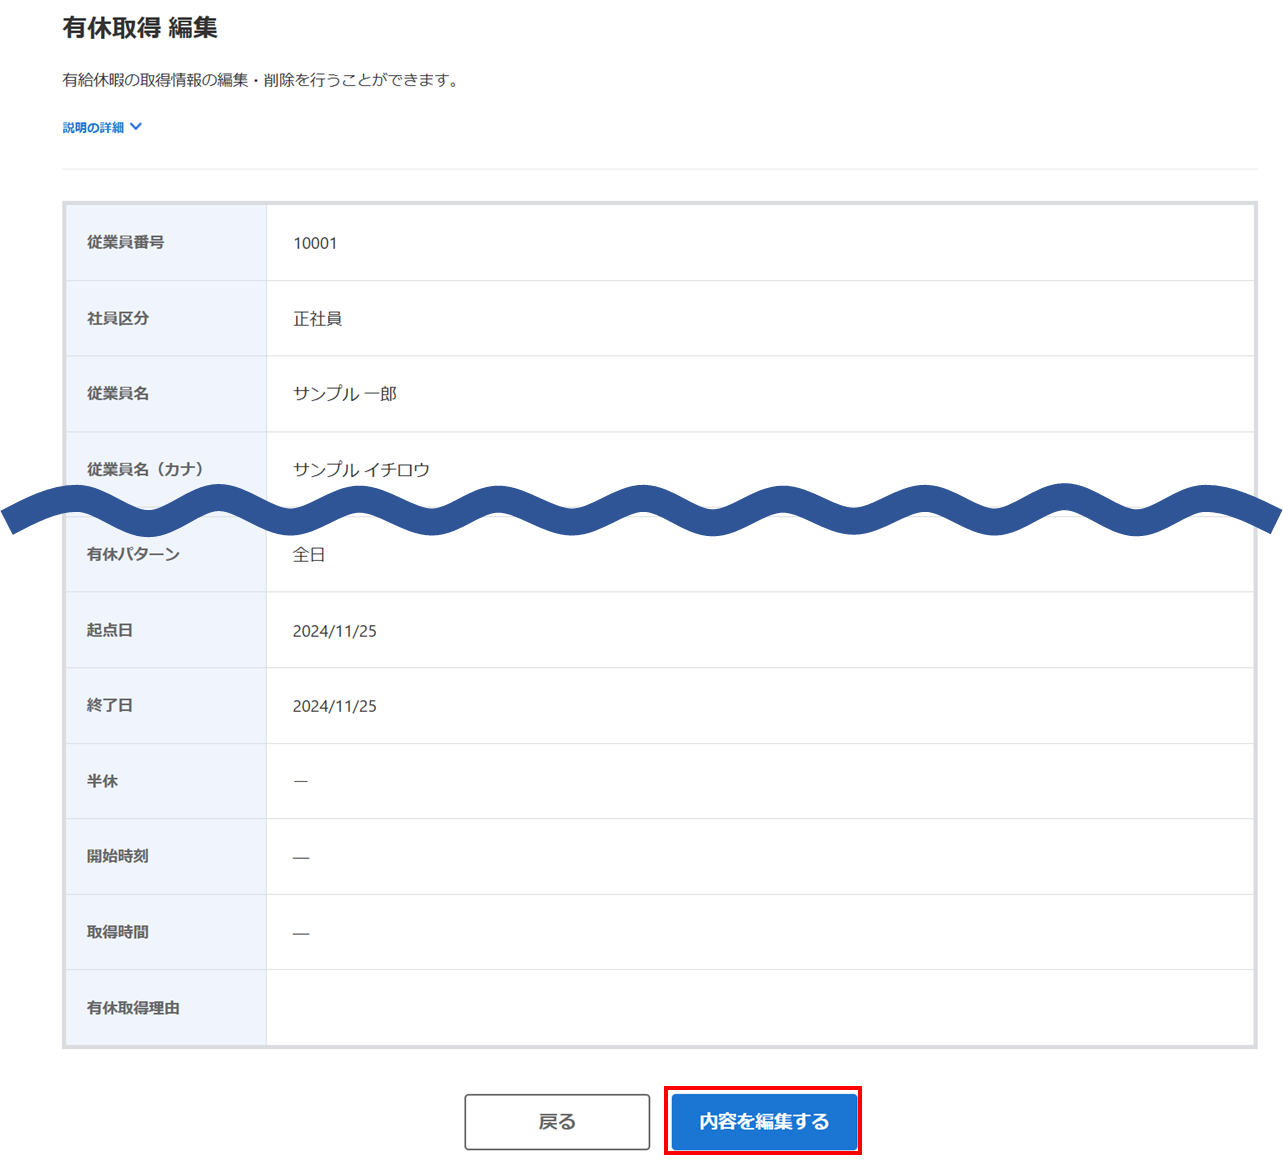Click the chevron icon beside 説明の詳細
This screenshot has width=1283, height=1171.
click(136, 127)
